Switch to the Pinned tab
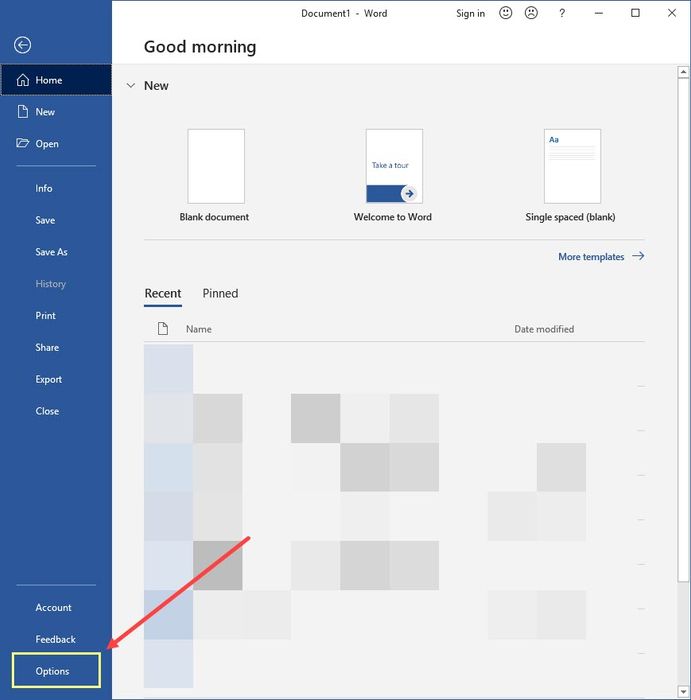The width and height of the screenshot is (691, 700). pyautogui.click(x=220, y=293)
